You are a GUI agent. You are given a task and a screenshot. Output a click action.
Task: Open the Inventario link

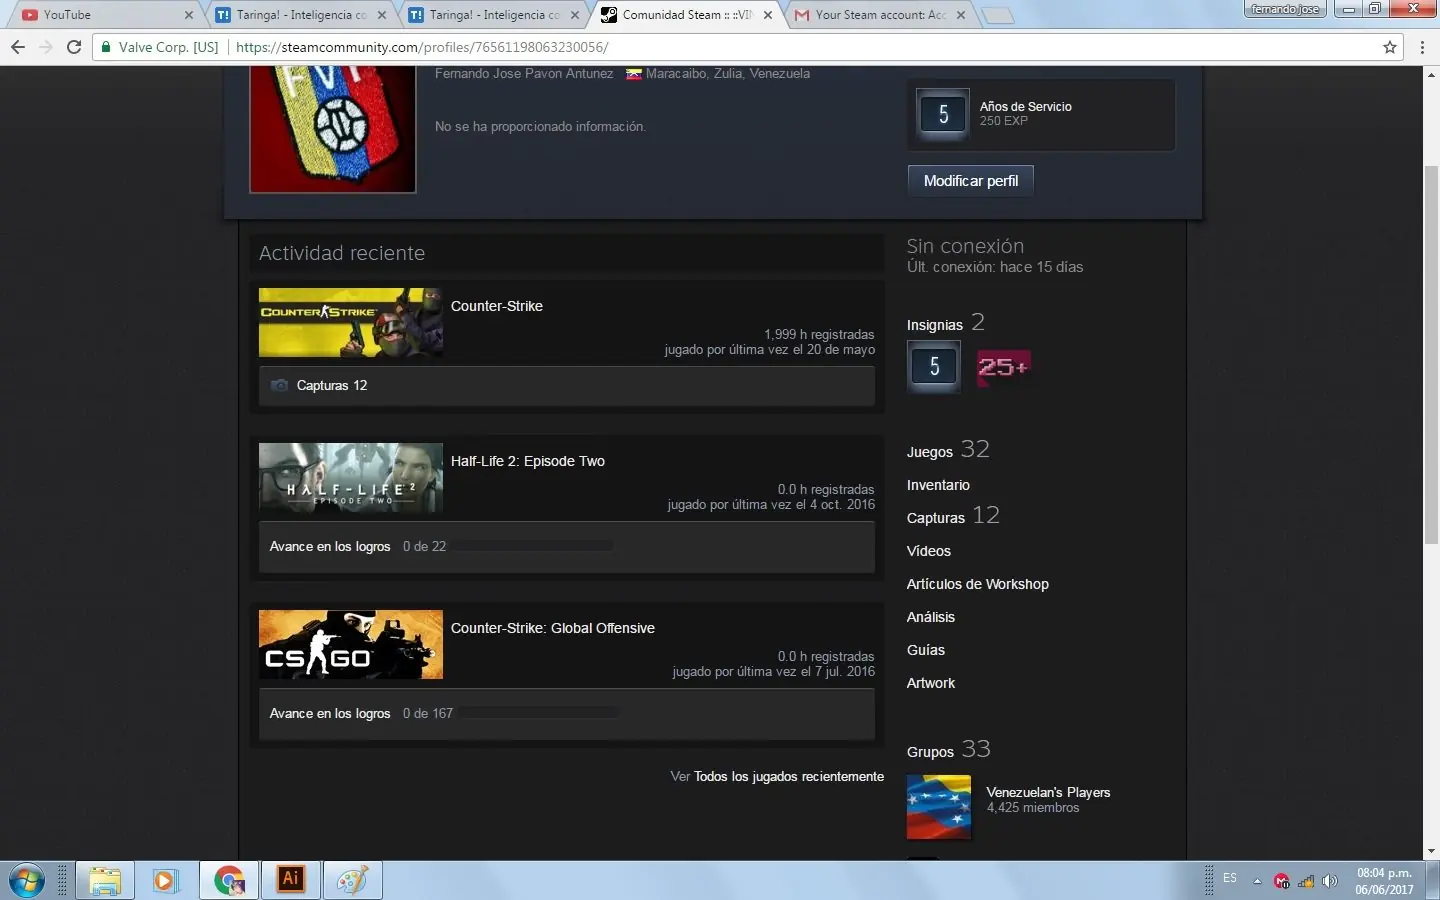pyautogui.click(x=938, y=485)
